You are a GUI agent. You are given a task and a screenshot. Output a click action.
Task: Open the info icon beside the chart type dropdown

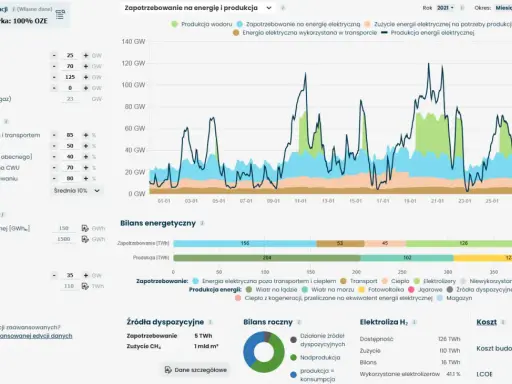pyautogui.click(x=283, y=8)
